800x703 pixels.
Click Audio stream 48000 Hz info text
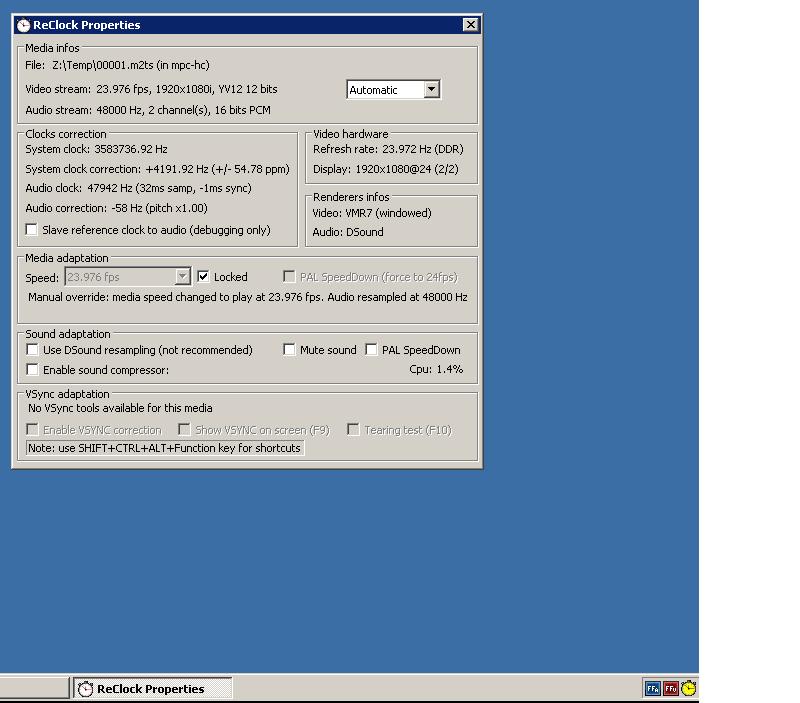click(x=148, y=110)
